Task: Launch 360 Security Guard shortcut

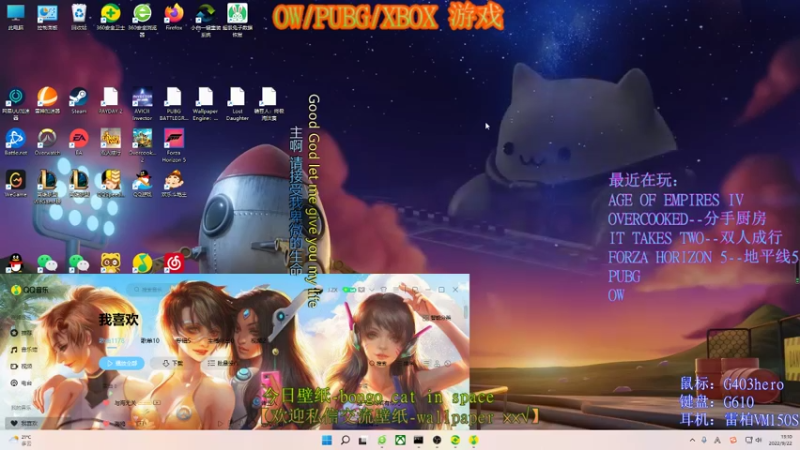Action: coord(110,16)
